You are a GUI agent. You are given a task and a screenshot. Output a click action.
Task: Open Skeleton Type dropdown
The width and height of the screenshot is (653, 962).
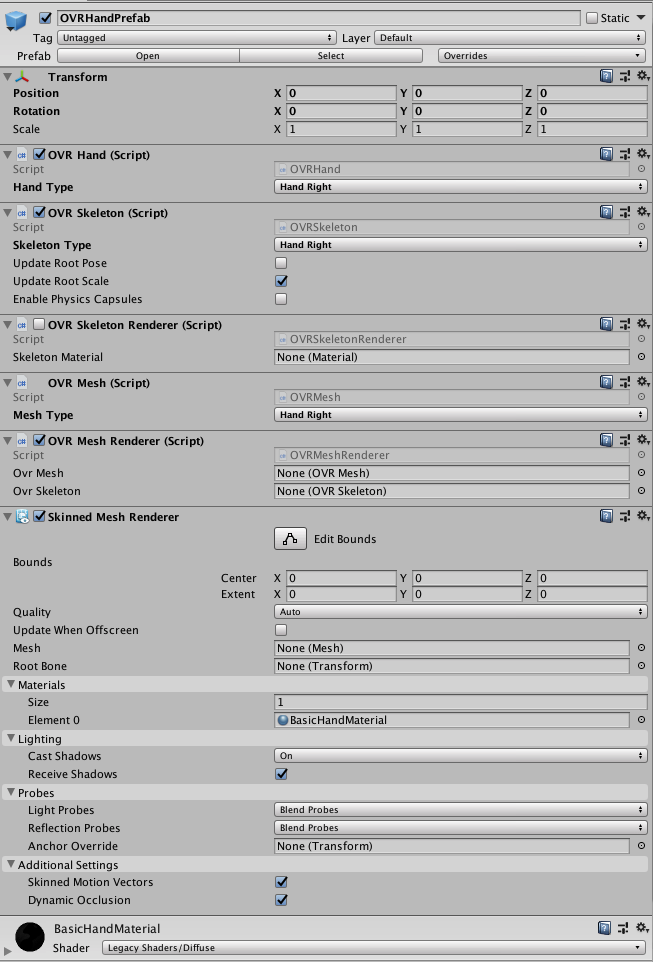pyautogui.click(x=460, y=244)
